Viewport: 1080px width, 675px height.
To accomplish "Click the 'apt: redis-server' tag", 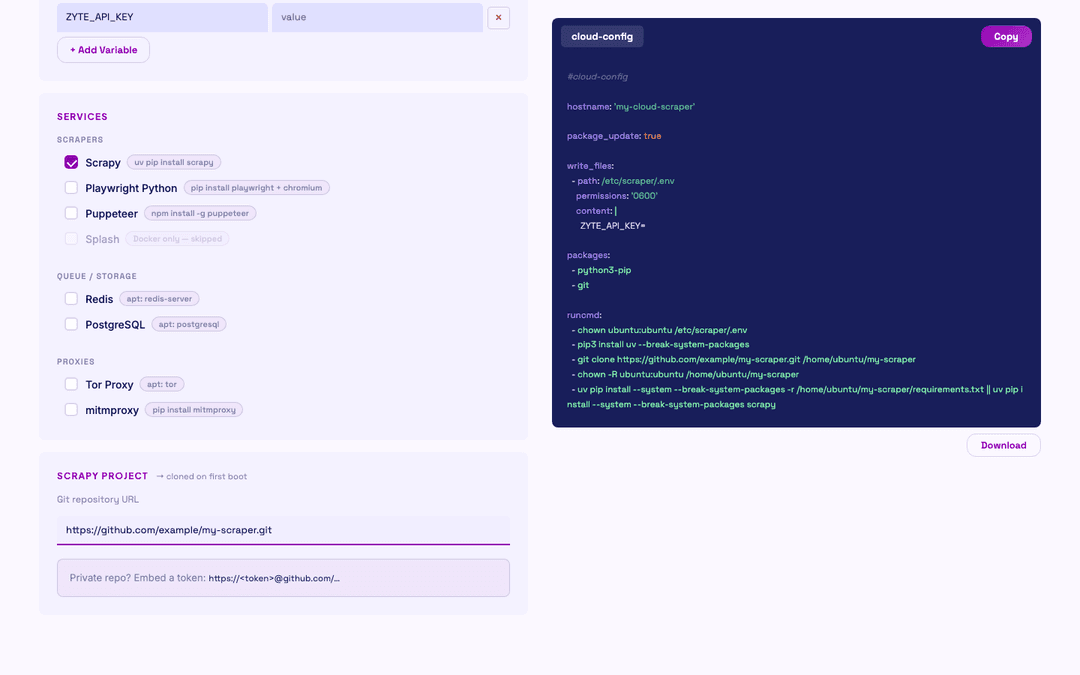I will 159,299.
